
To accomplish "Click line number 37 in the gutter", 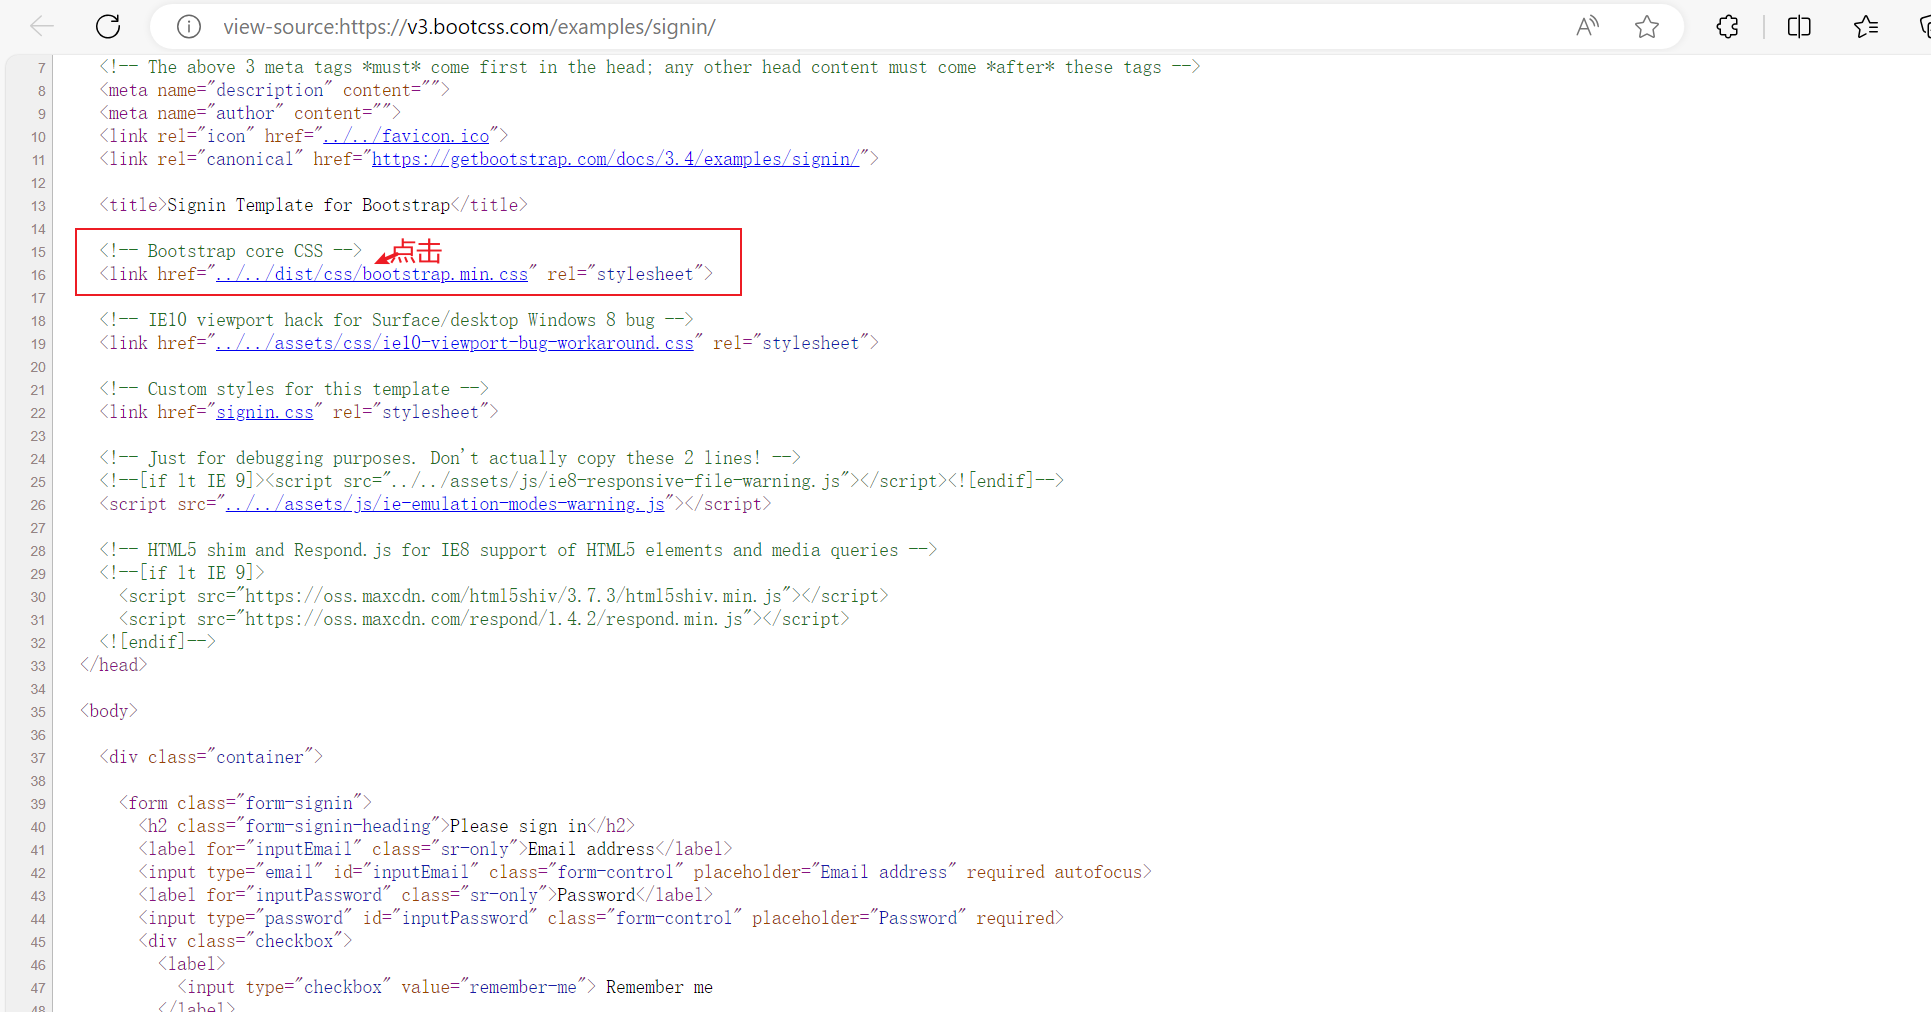I will (38, 758).
